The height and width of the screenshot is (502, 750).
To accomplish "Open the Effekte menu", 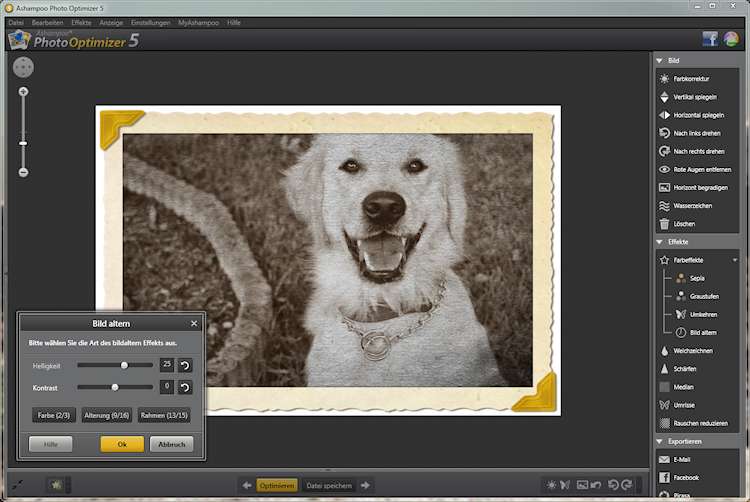I will tap(81, 22).
